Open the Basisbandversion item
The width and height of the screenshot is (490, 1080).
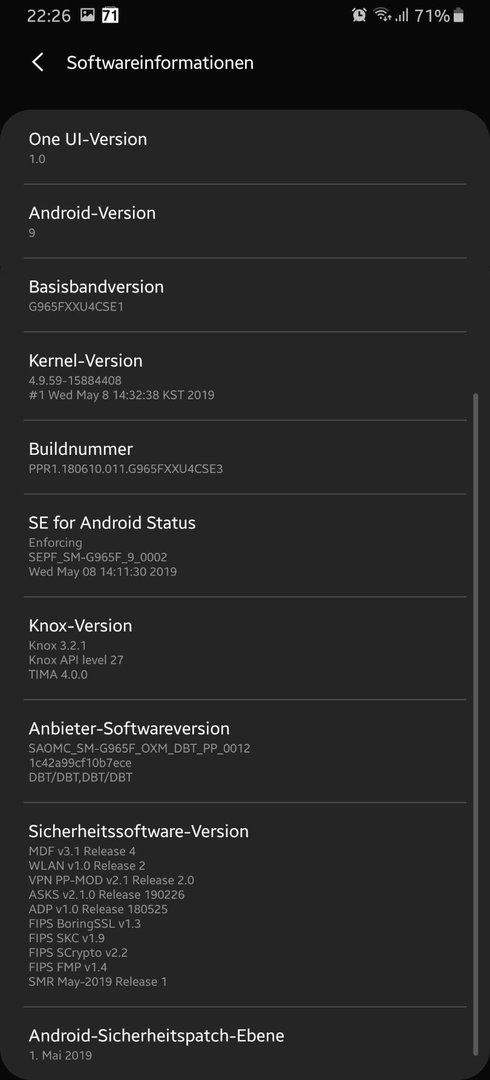tap(245, 295)
